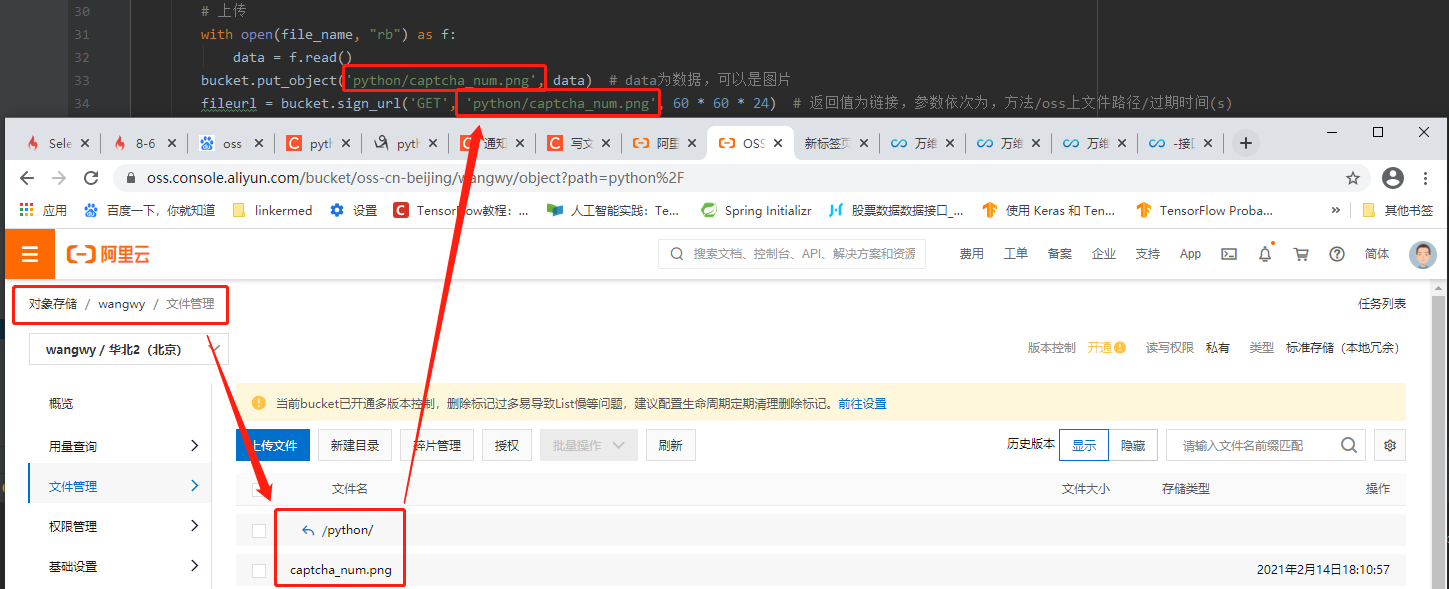Screen dimensions: 1449x589
Task: Click wangwy in the breadcrumb
Action: point(122,304)
